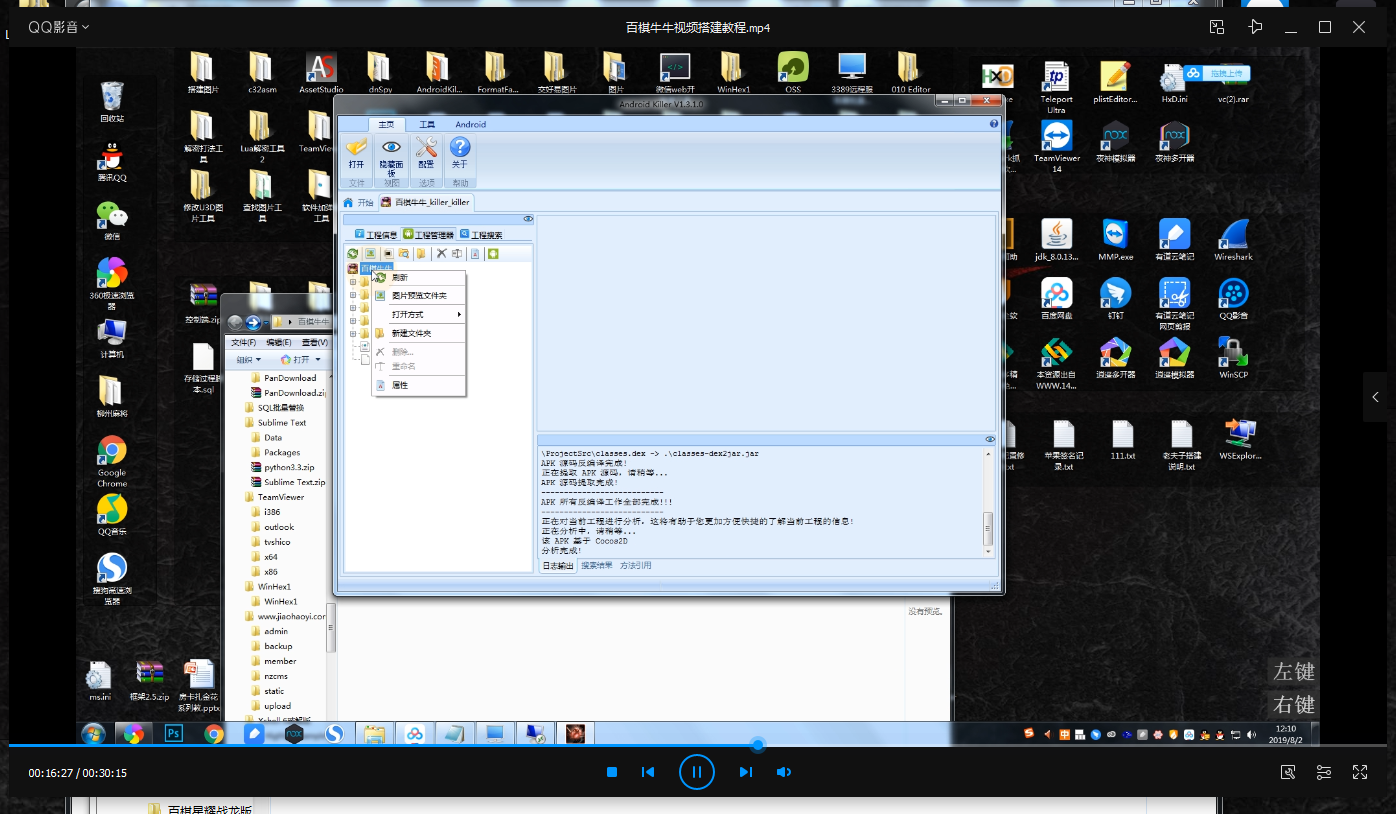Pause the video with the pause button
Viewport: 1396px width, 814px height.
(697, 772)
